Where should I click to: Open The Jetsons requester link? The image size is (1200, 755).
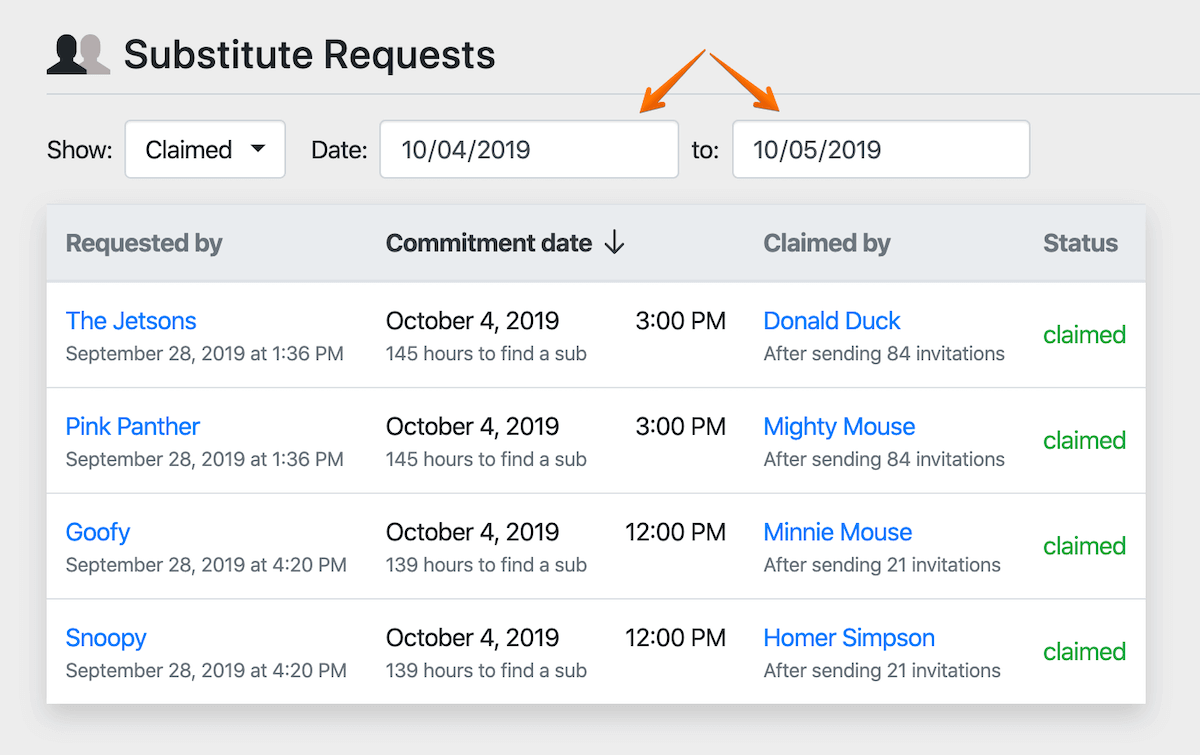click(x=131, y=321)
